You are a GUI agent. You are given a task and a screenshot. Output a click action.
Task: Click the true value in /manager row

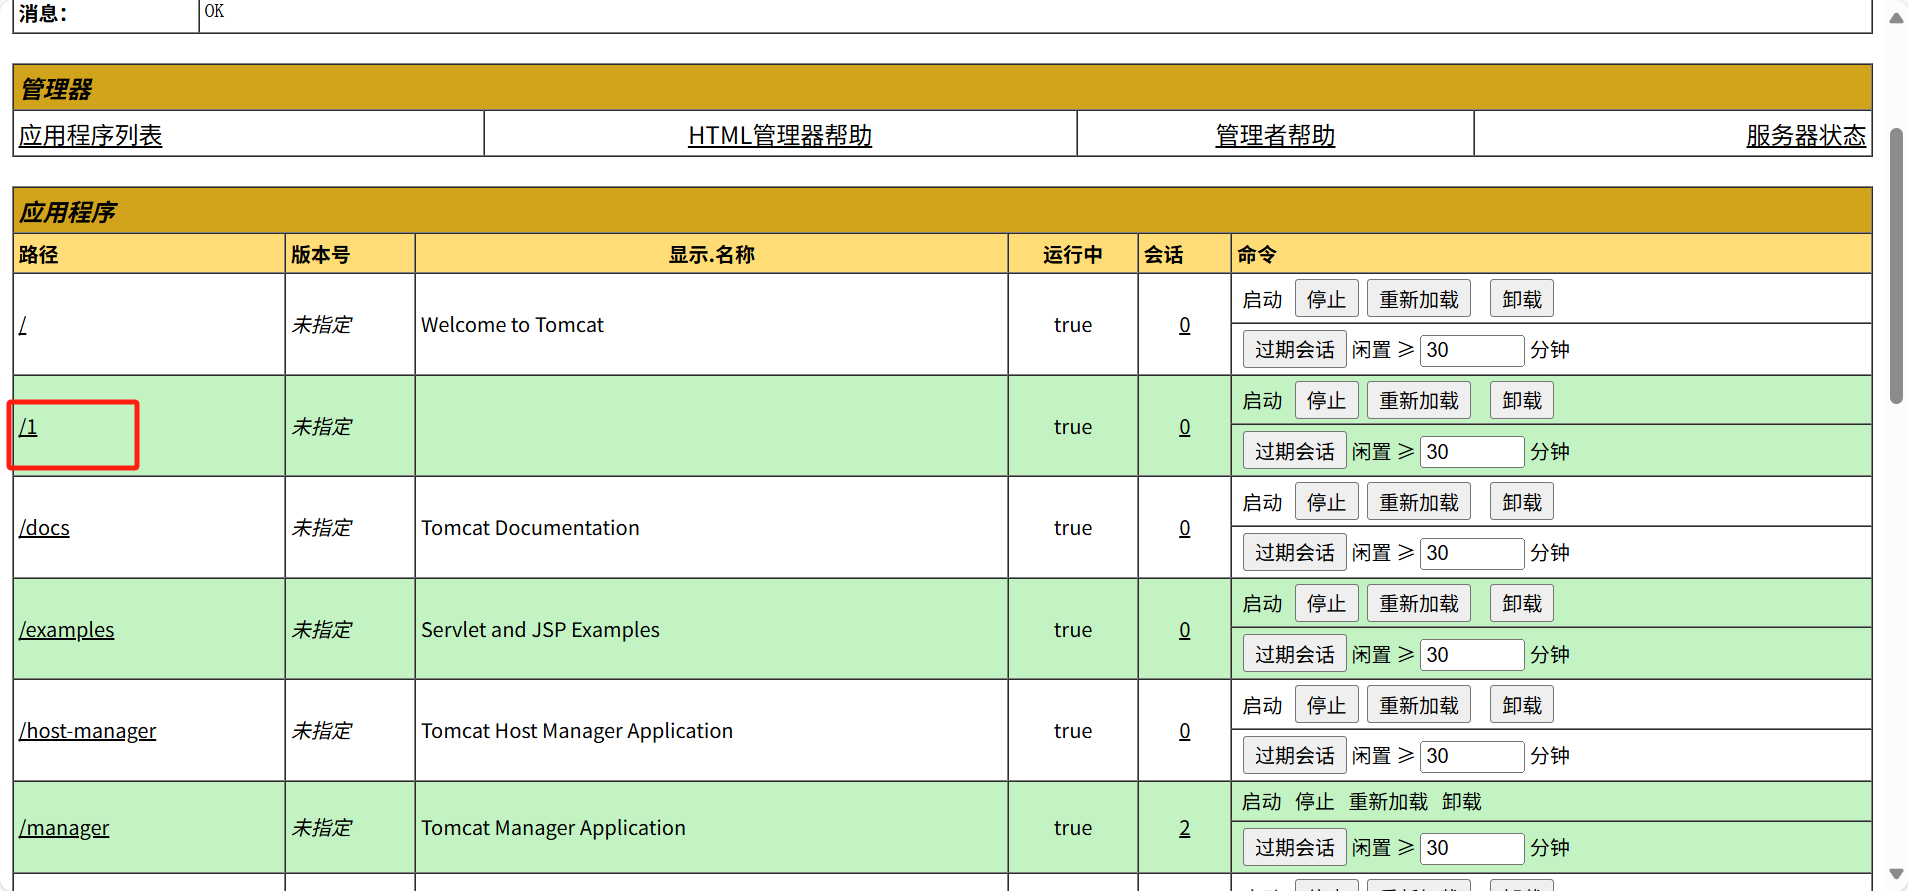[1072, 828]
